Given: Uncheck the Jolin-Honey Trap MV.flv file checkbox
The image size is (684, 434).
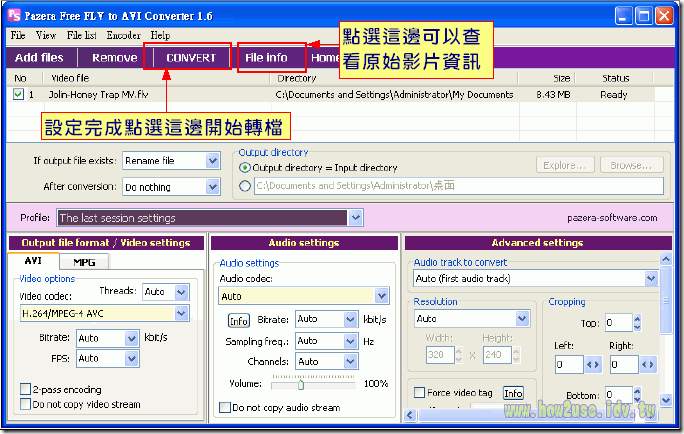Looking at the screenshot, I should pos(18,95).
